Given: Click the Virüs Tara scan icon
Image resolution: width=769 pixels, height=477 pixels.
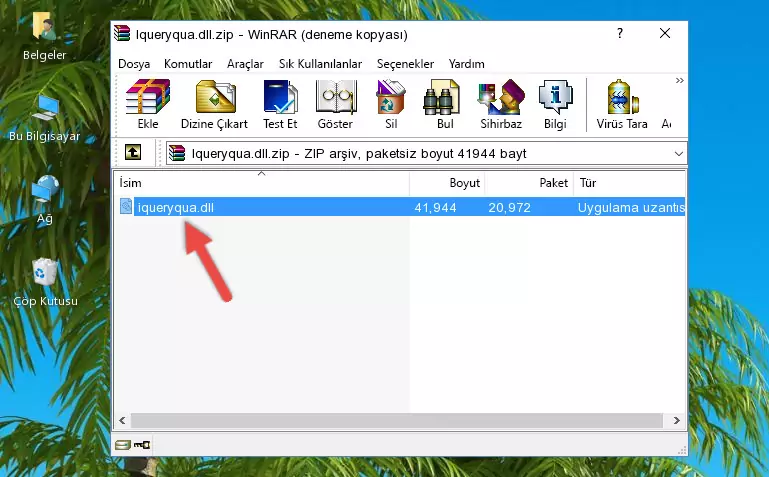Looking at the screenshot, I should click(x=622, y=97).
